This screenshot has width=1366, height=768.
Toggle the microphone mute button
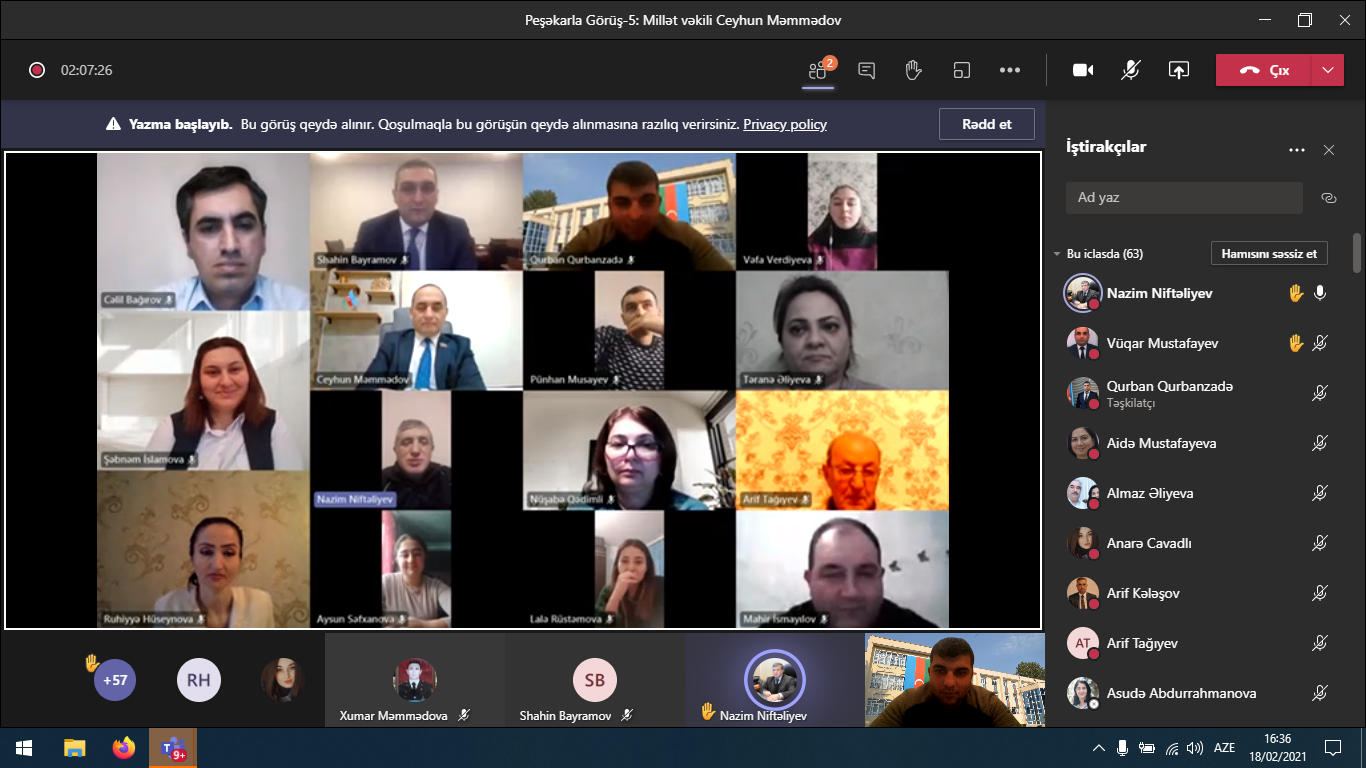click(1131, 70)
